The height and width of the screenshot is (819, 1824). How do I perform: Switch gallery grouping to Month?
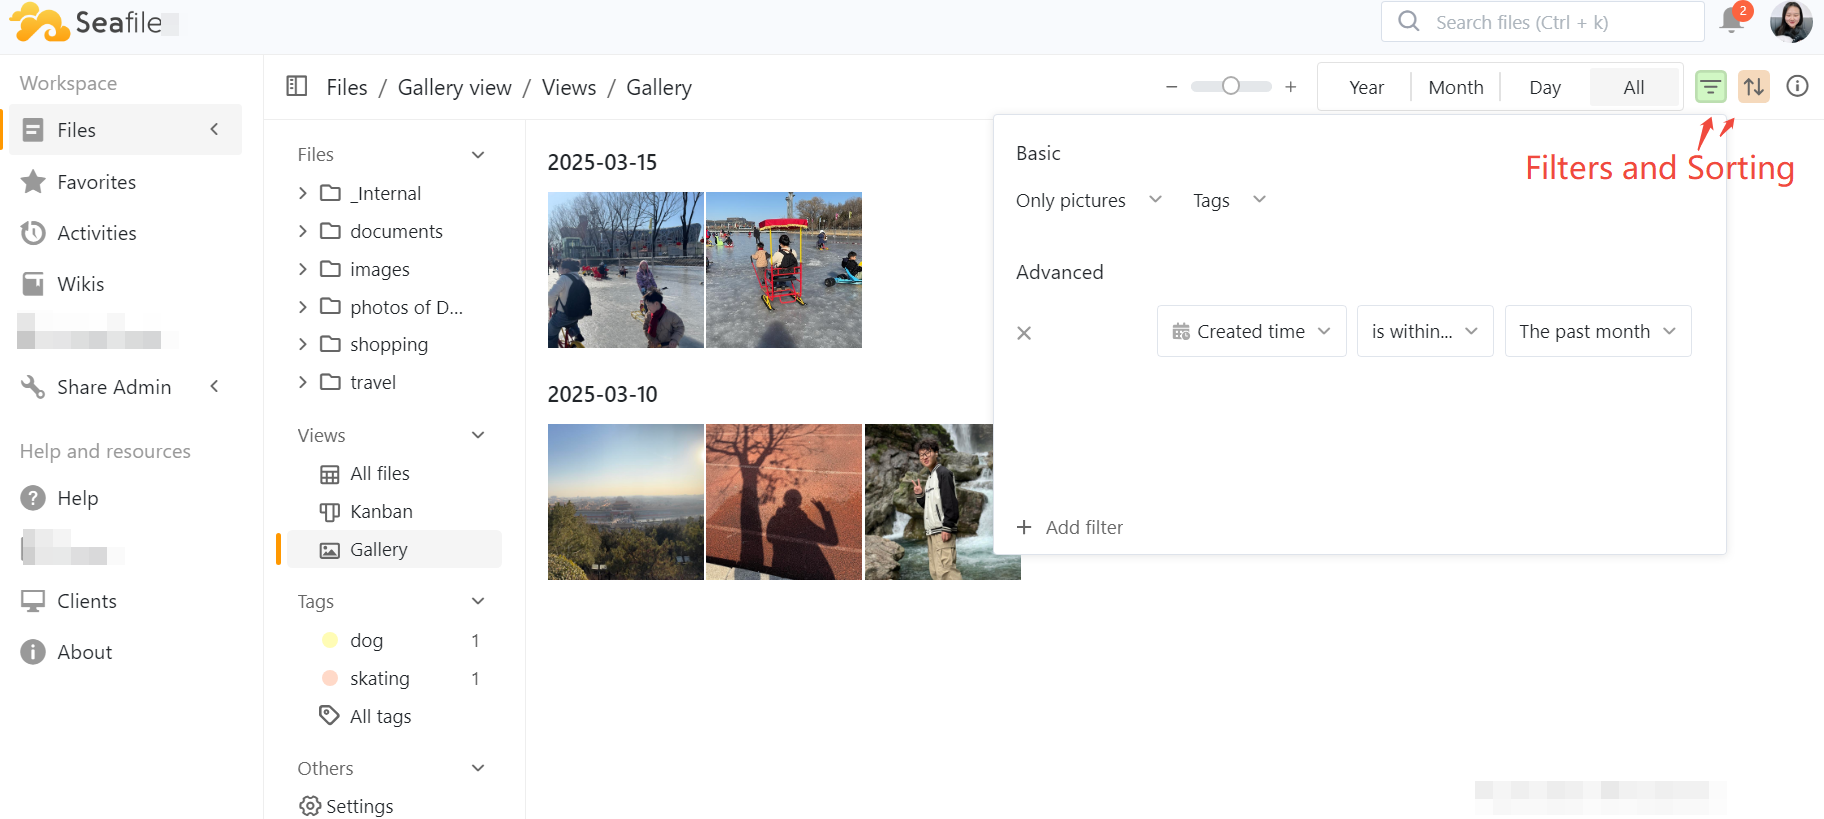point(1455,87)
